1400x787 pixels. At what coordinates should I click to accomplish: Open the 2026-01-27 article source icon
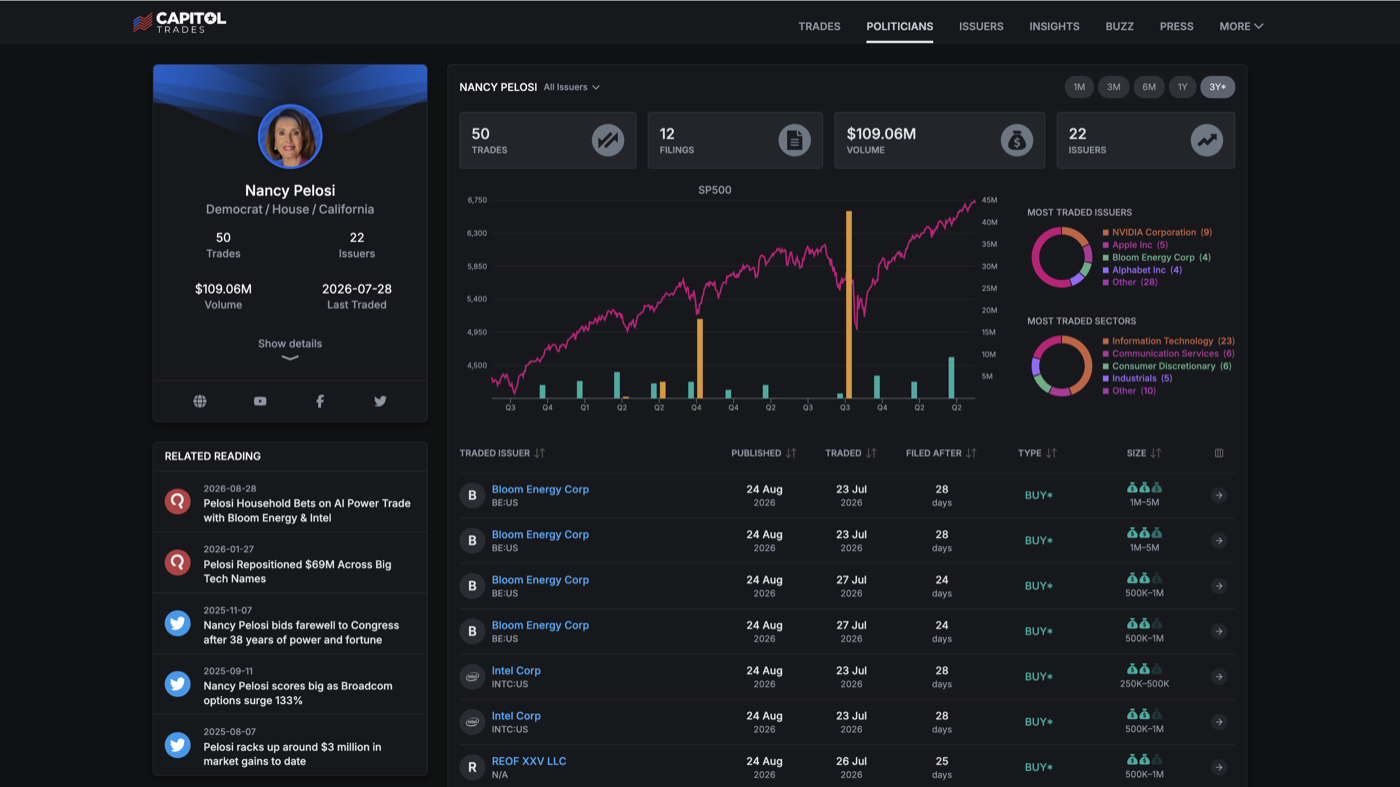178,563
